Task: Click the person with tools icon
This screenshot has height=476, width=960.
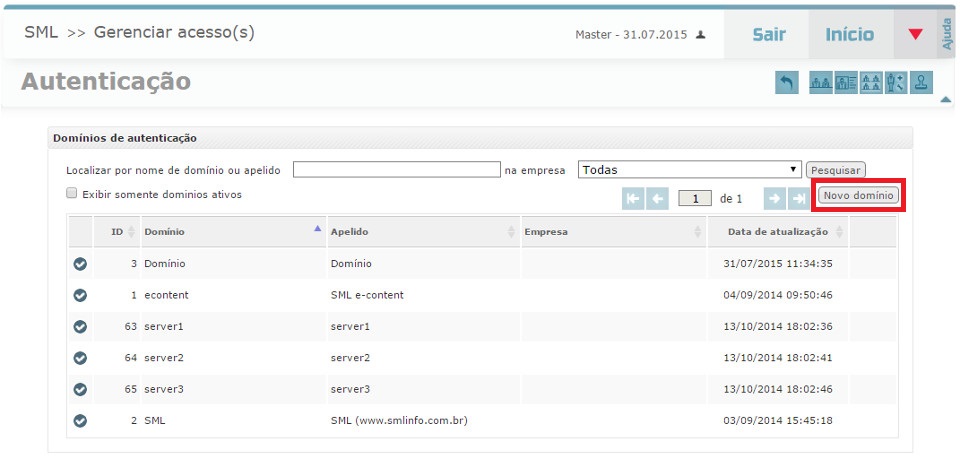Action: tap(896, 83)
